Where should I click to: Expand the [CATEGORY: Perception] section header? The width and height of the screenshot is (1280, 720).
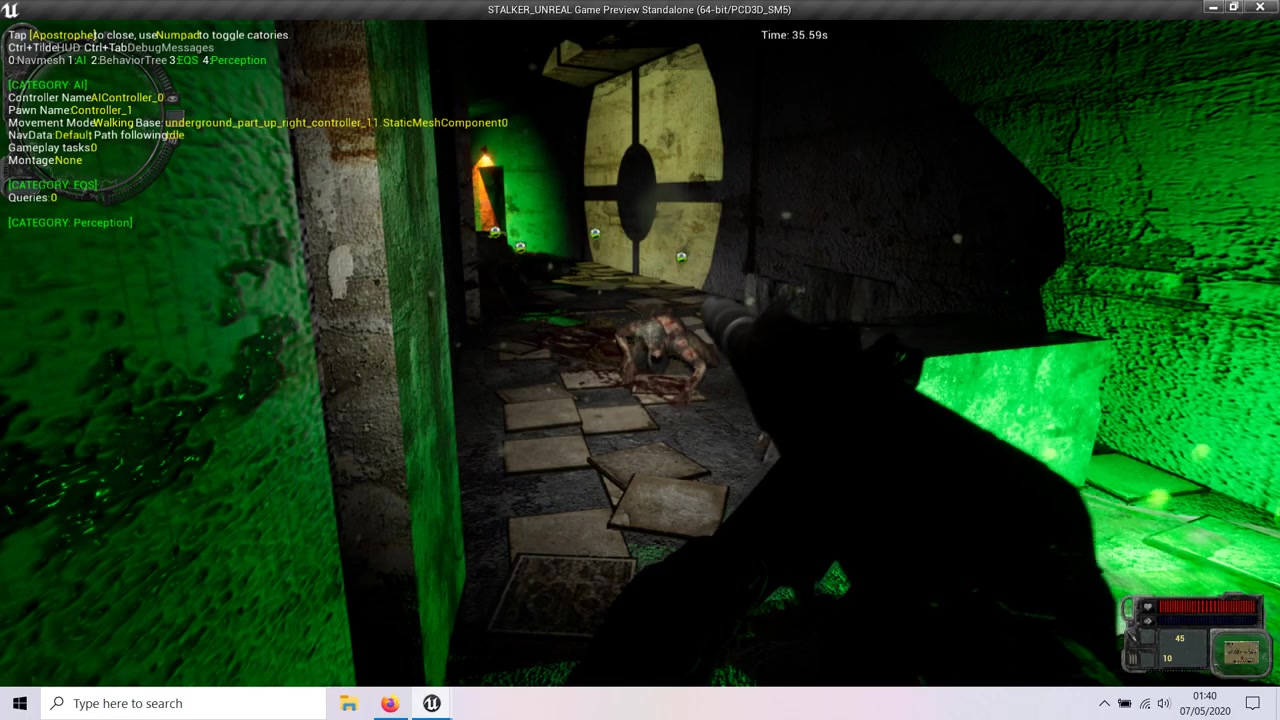pyautogui.click(x=70, y=222)
